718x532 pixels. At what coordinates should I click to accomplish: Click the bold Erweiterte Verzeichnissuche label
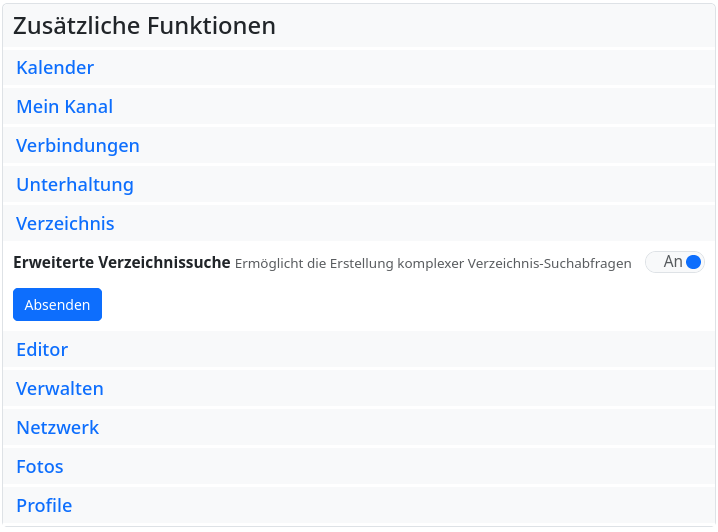[x=122, y=263]
